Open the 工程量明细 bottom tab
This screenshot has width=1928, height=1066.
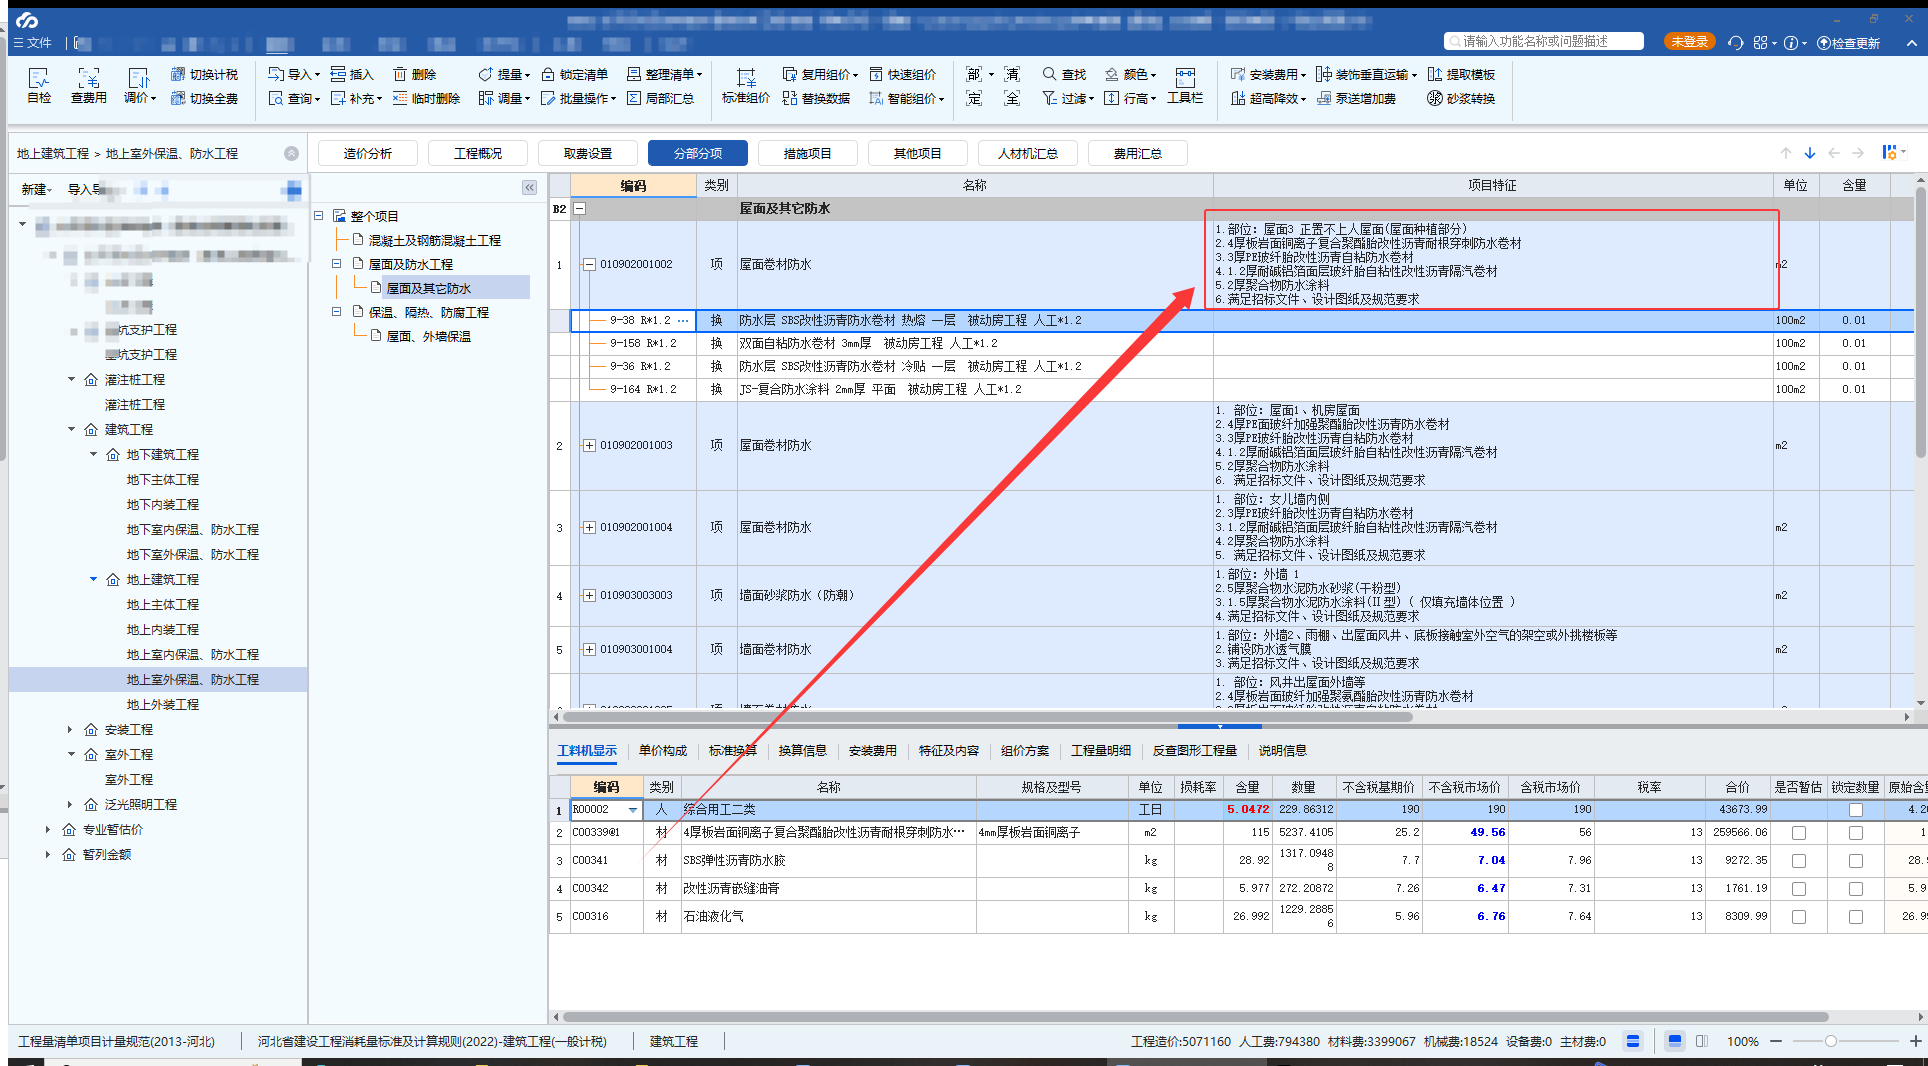pyautogui.click(x=1101, y=750)
